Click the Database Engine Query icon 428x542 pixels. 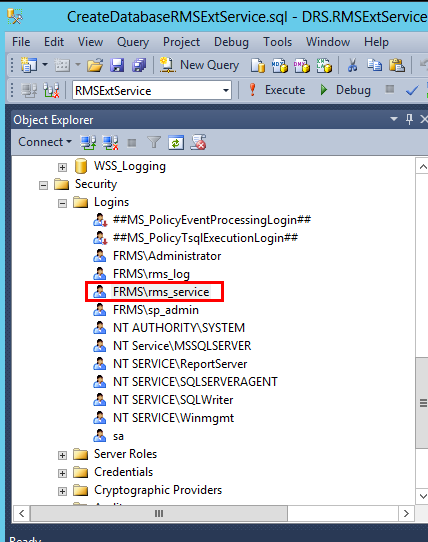coord(258,65)
